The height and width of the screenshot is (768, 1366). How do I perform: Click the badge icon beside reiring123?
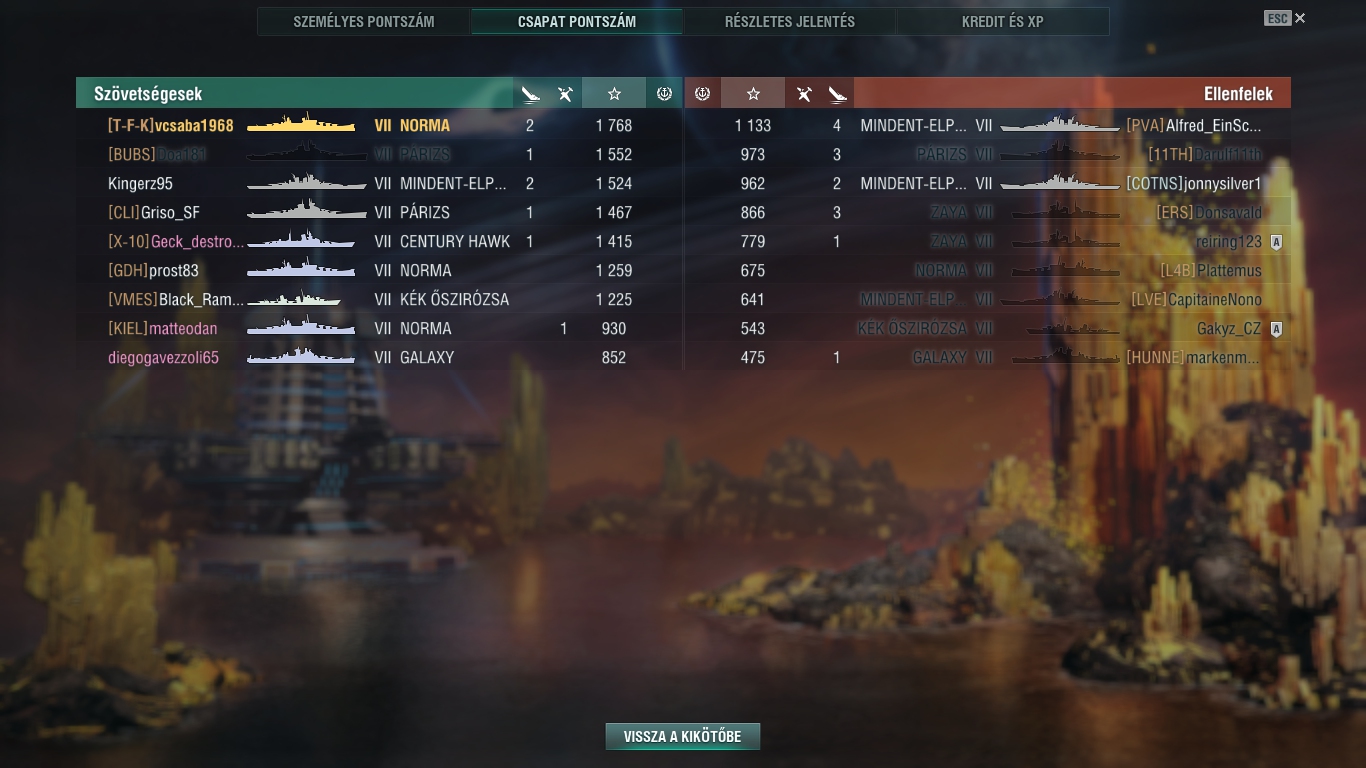tap(1276, 241)
